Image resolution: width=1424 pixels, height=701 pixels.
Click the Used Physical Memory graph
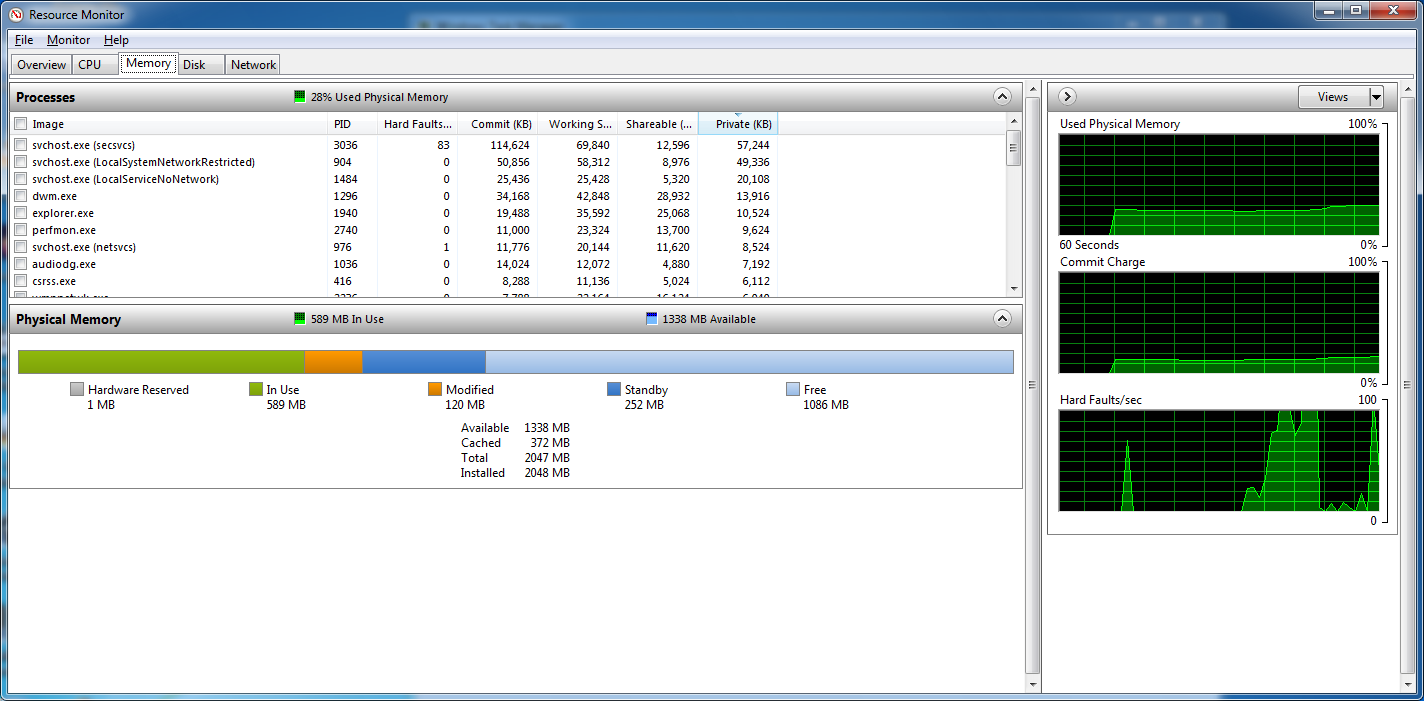1219,184
